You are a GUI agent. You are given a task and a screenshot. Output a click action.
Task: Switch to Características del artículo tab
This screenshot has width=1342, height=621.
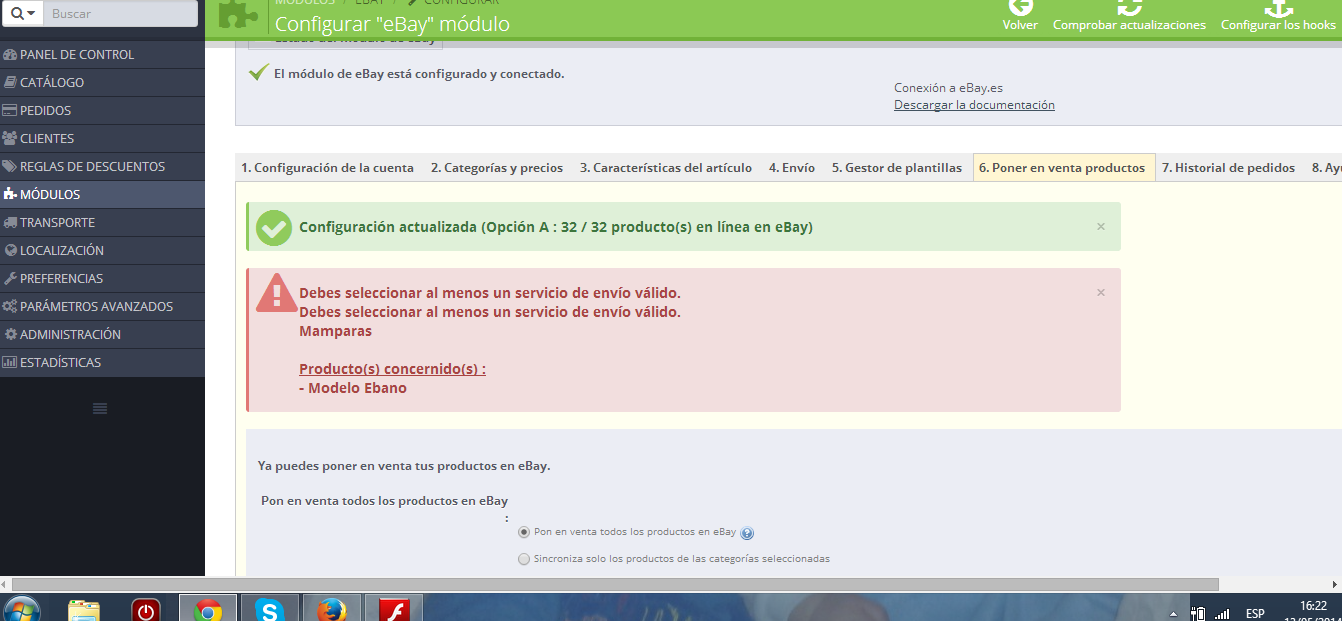tap(666, 168)
